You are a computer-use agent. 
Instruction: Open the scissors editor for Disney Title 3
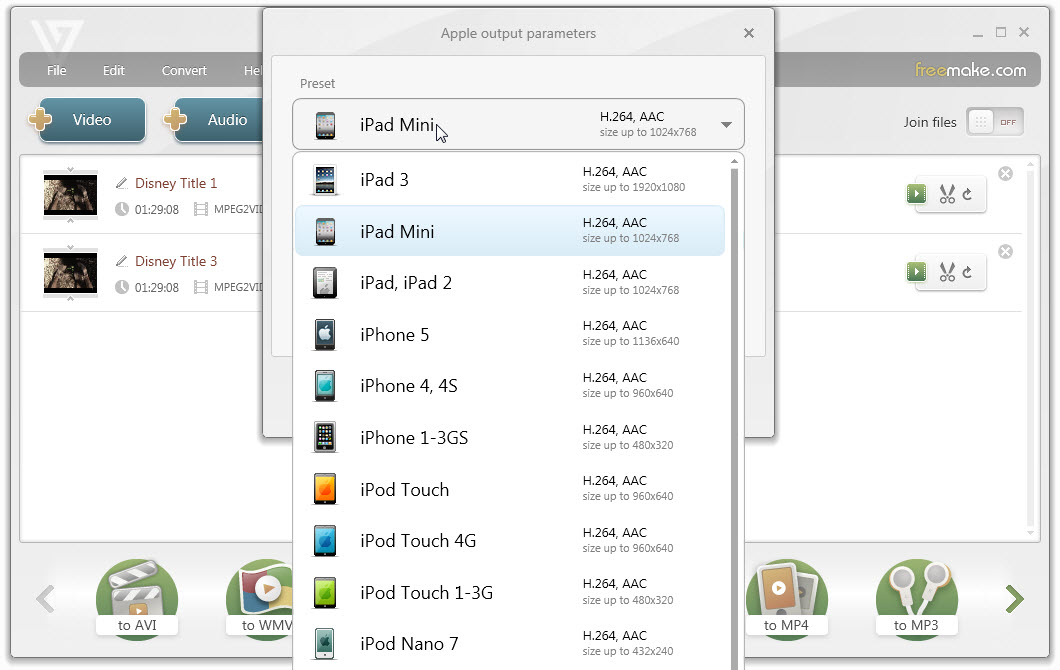[947, 272]
